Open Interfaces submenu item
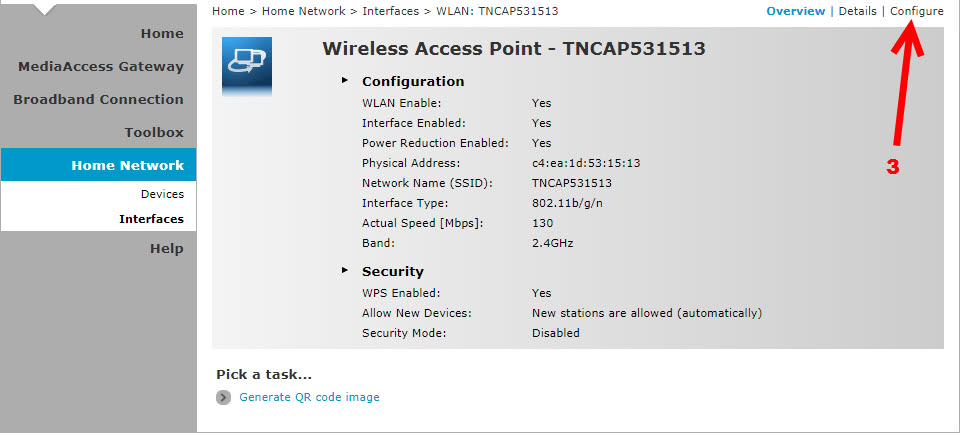 151,219
